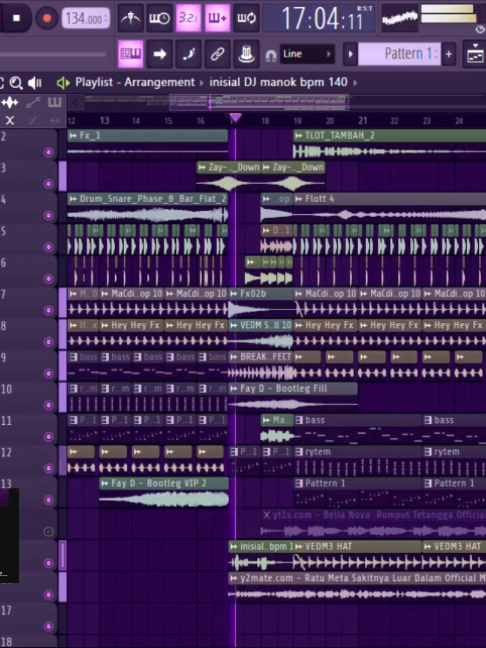Image resolution: width=486 pixels, height=648 pixels.
Task: Expand arrow after bpm 140 breadcrumb
Action: coord(355,83)
